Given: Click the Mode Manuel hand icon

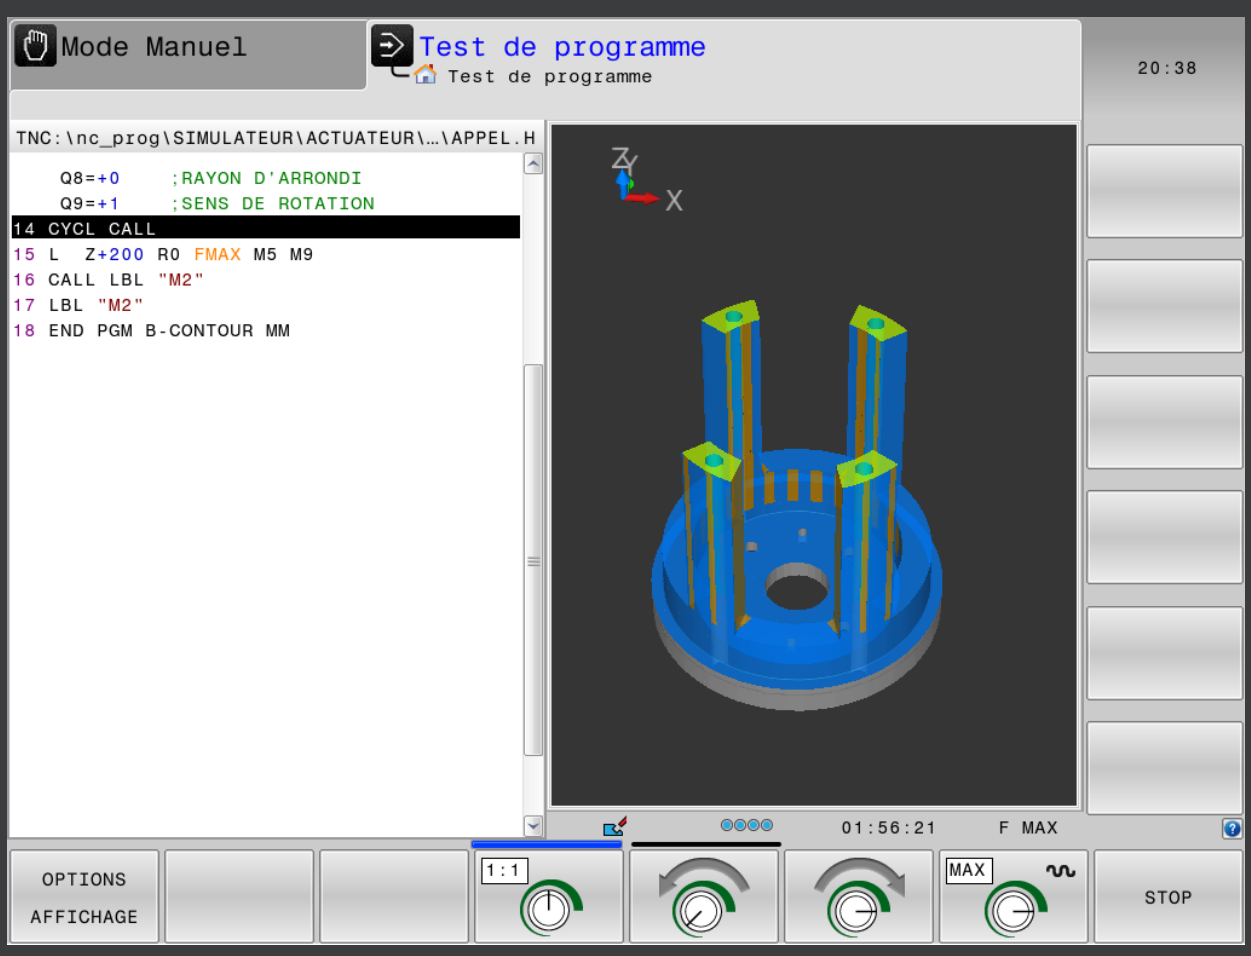Looking at the screenshot, I should pyautogui.click(x=35, y=47).
